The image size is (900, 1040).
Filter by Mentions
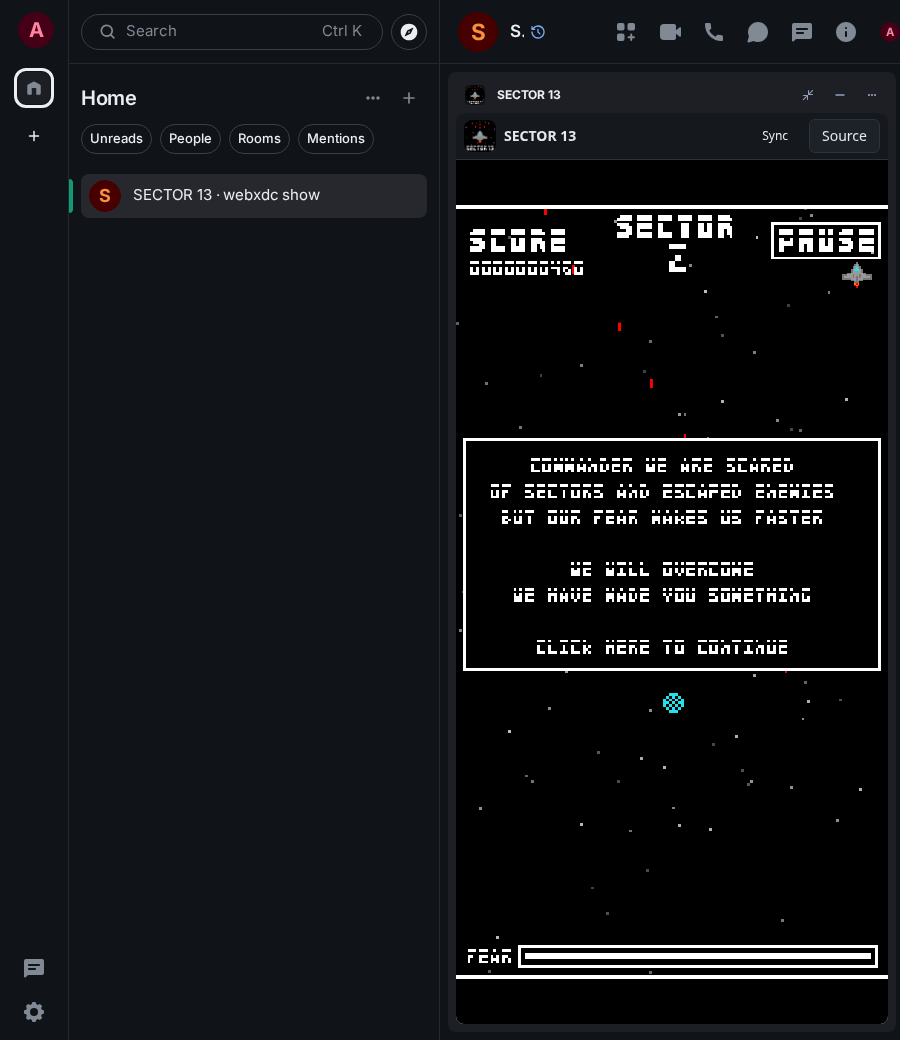coord(336,139)
